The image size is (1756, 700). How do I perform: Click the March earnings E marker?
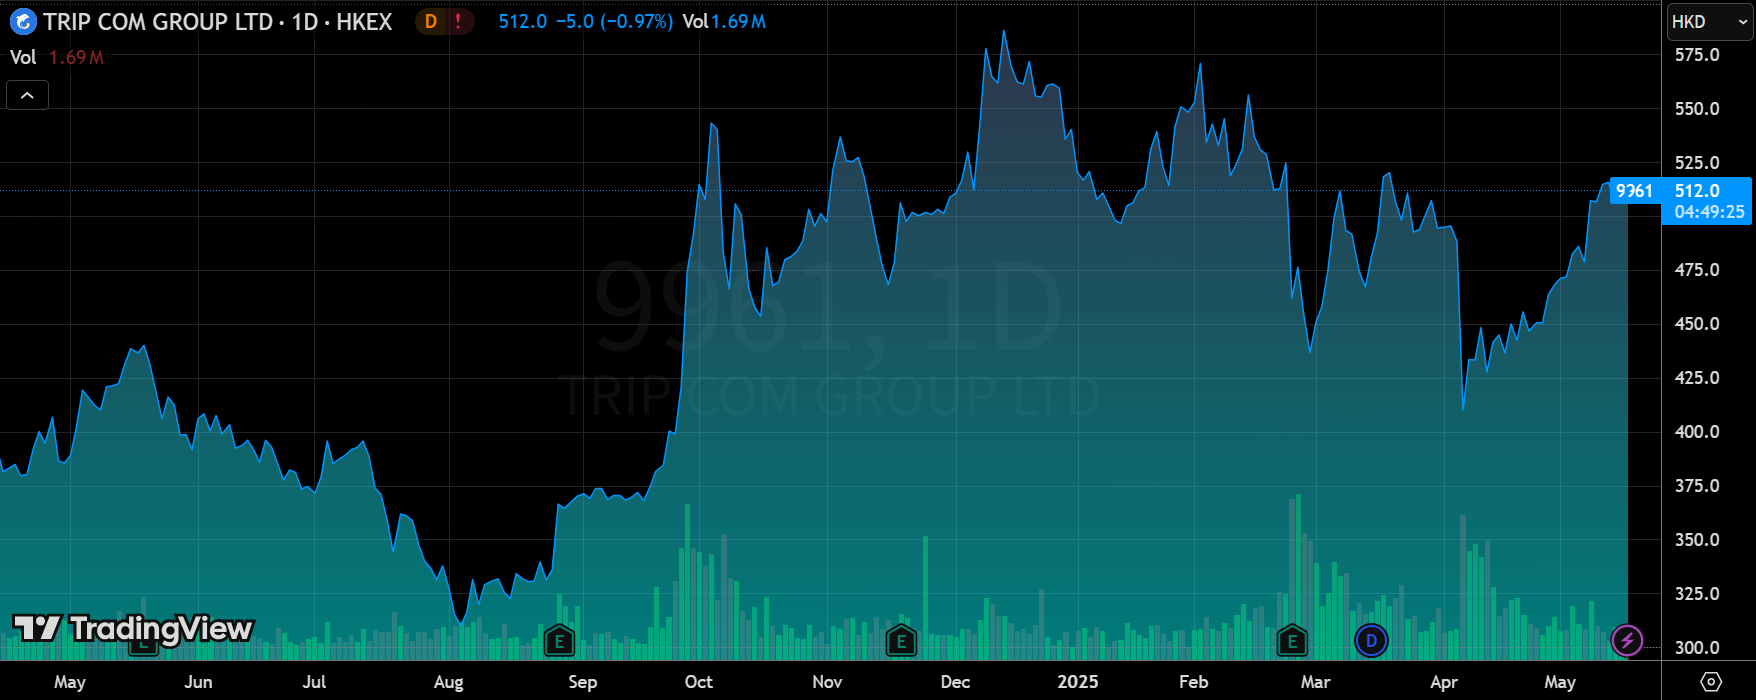click(x=1292, y=641)
